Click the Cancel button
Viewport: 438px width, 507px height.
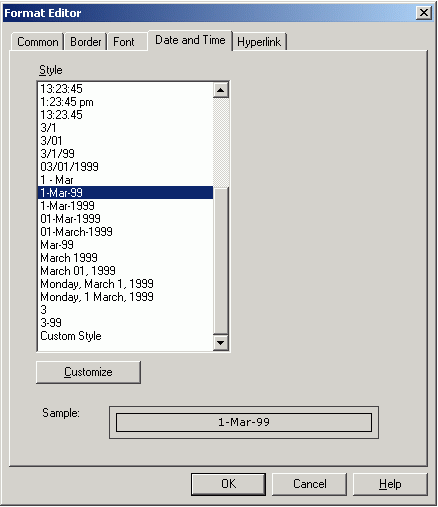coord(310,484)
